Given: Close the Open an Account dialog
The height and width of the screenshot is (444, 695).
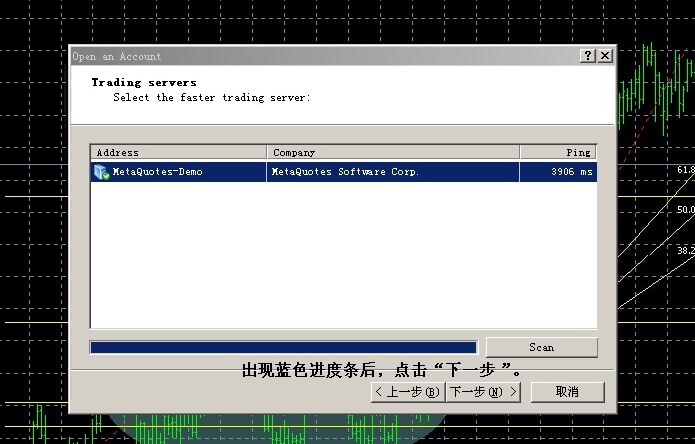Looking at the screenshot, I should [605, 56].
